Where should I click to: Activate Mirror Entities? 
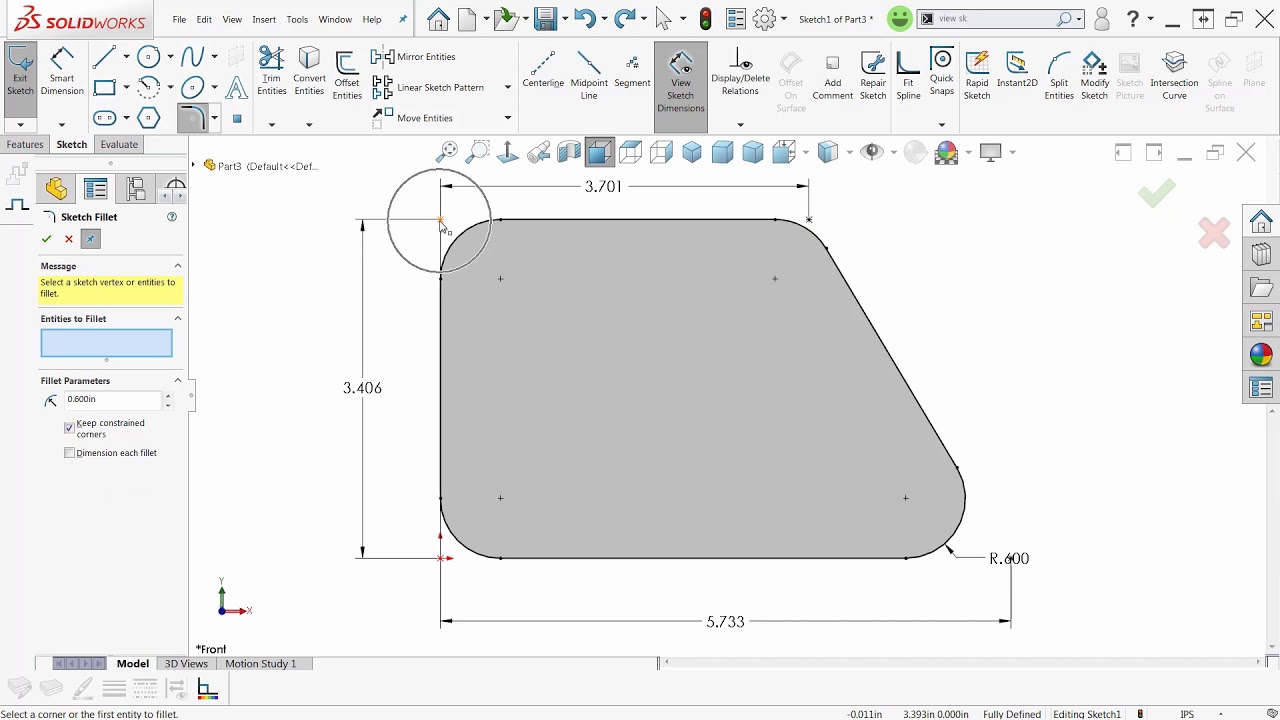pos(414,57)
